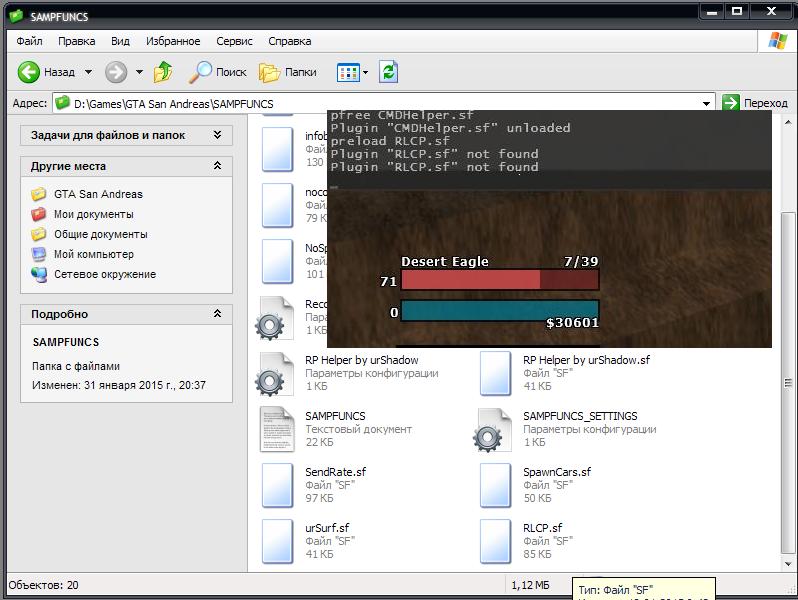The height and width of the screenshot is (600, 798).
Task: Select the file icon beside 101 size
Action: pos(277,261)
